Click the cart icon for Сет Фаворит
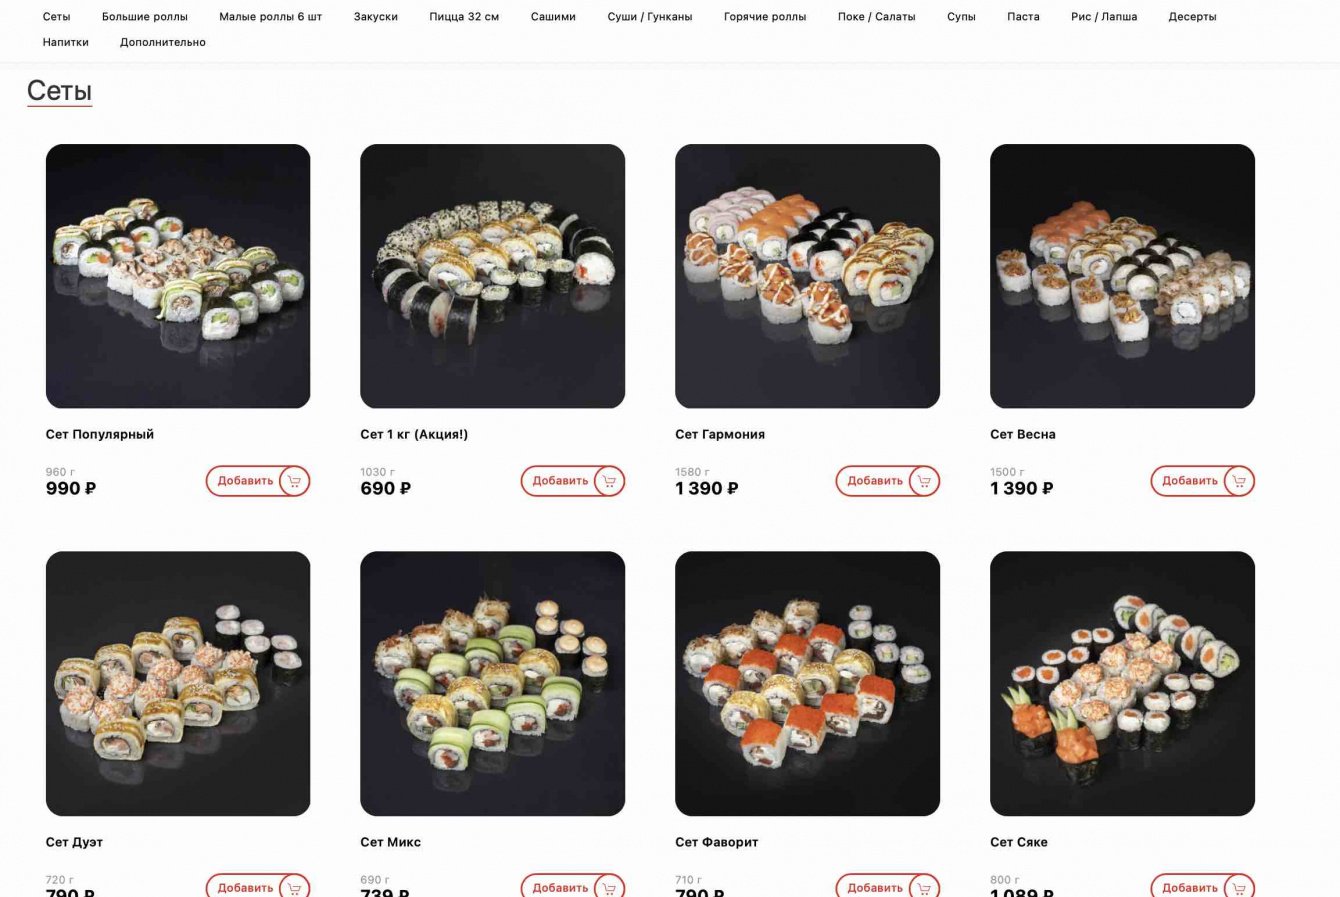 (x=924, y=887)
